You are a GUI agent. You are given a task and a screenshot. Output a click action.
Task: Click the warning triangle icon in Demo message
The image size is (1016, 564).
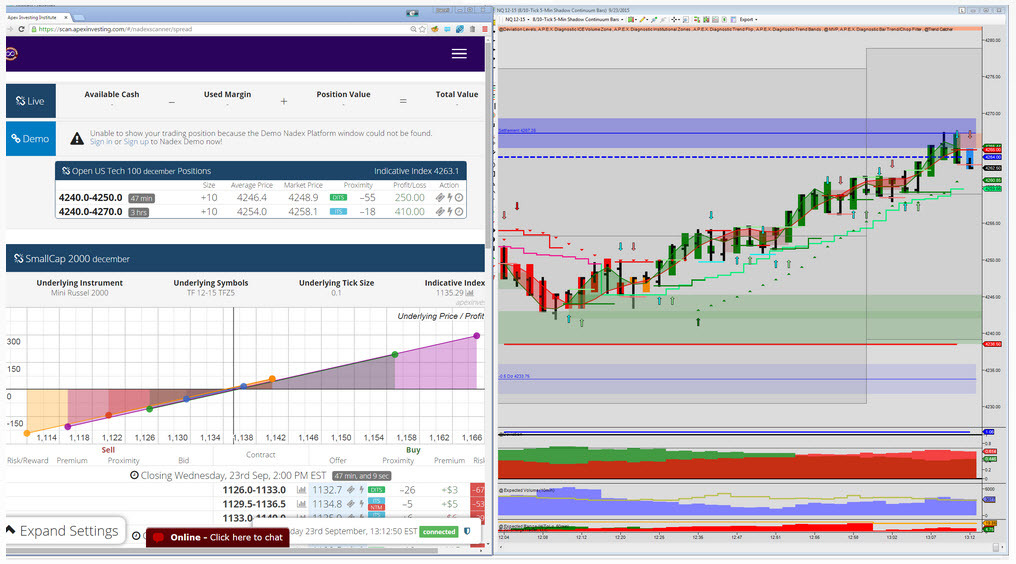pyautogui.click(x=76, y=138)
